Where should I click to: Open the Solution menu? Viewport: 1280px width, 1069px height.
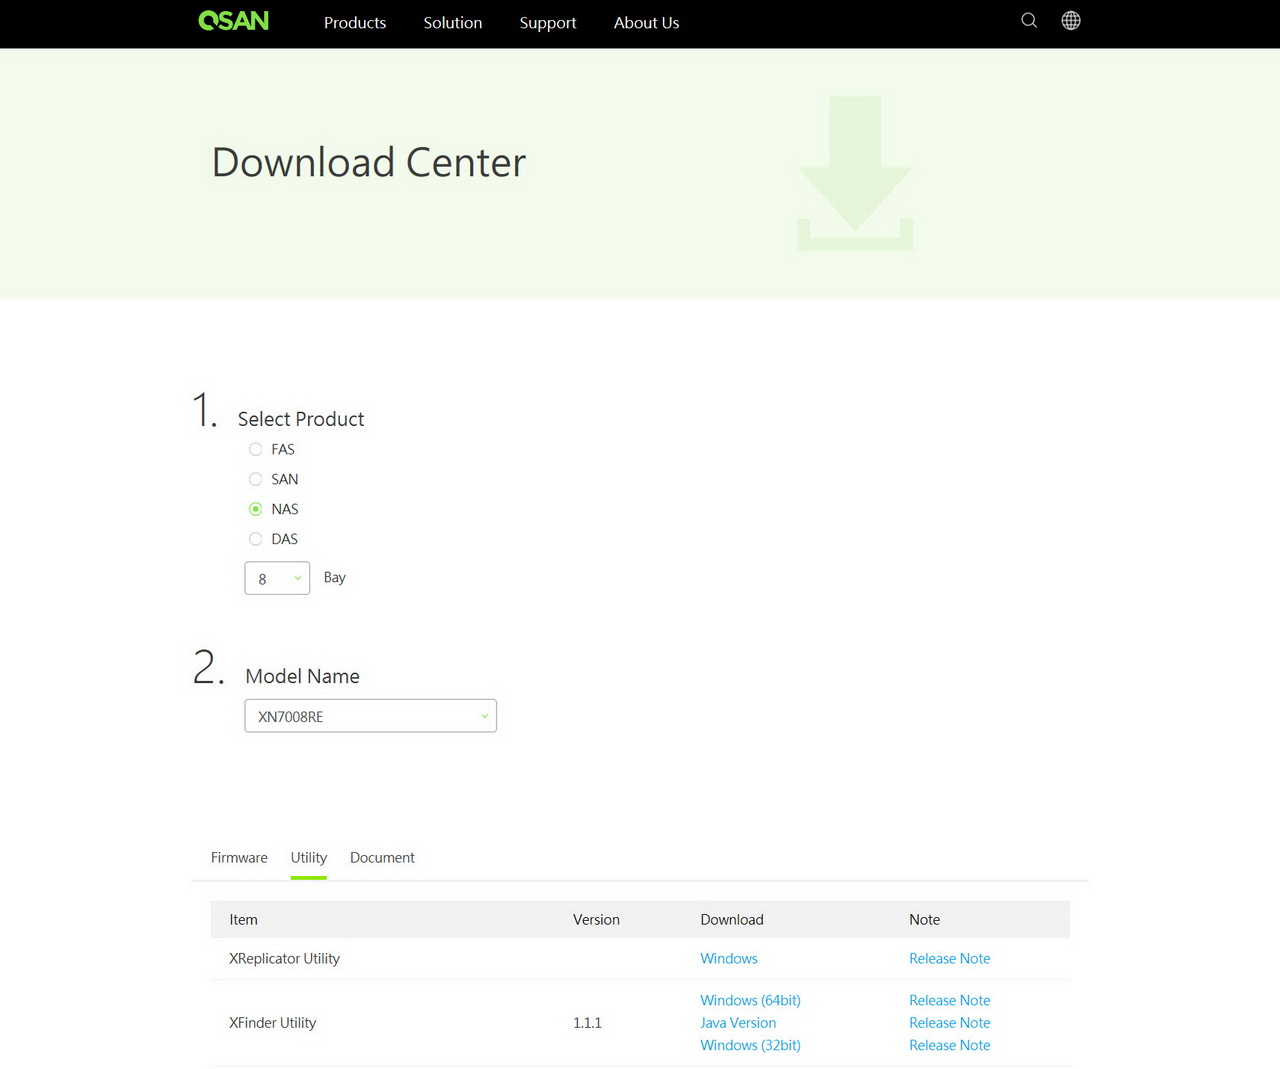453,23
